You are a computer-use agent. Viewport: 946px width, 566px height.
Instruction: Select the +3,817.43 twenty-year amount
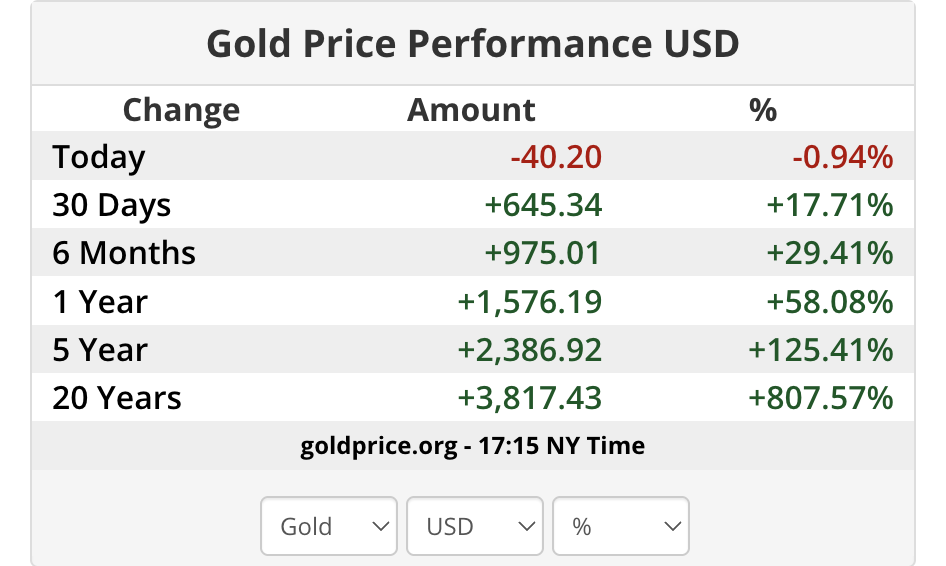[x=530, y=398]
